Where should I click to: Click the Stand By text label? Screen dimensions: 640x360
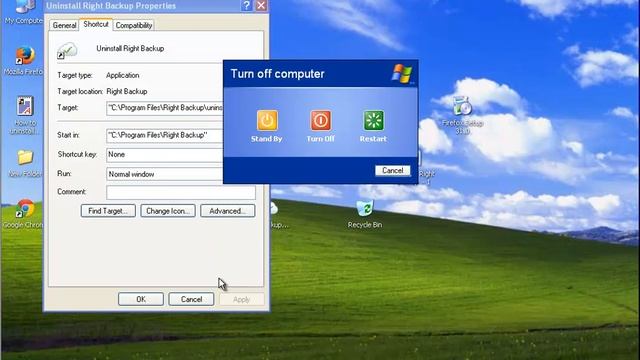click(267, 139)
